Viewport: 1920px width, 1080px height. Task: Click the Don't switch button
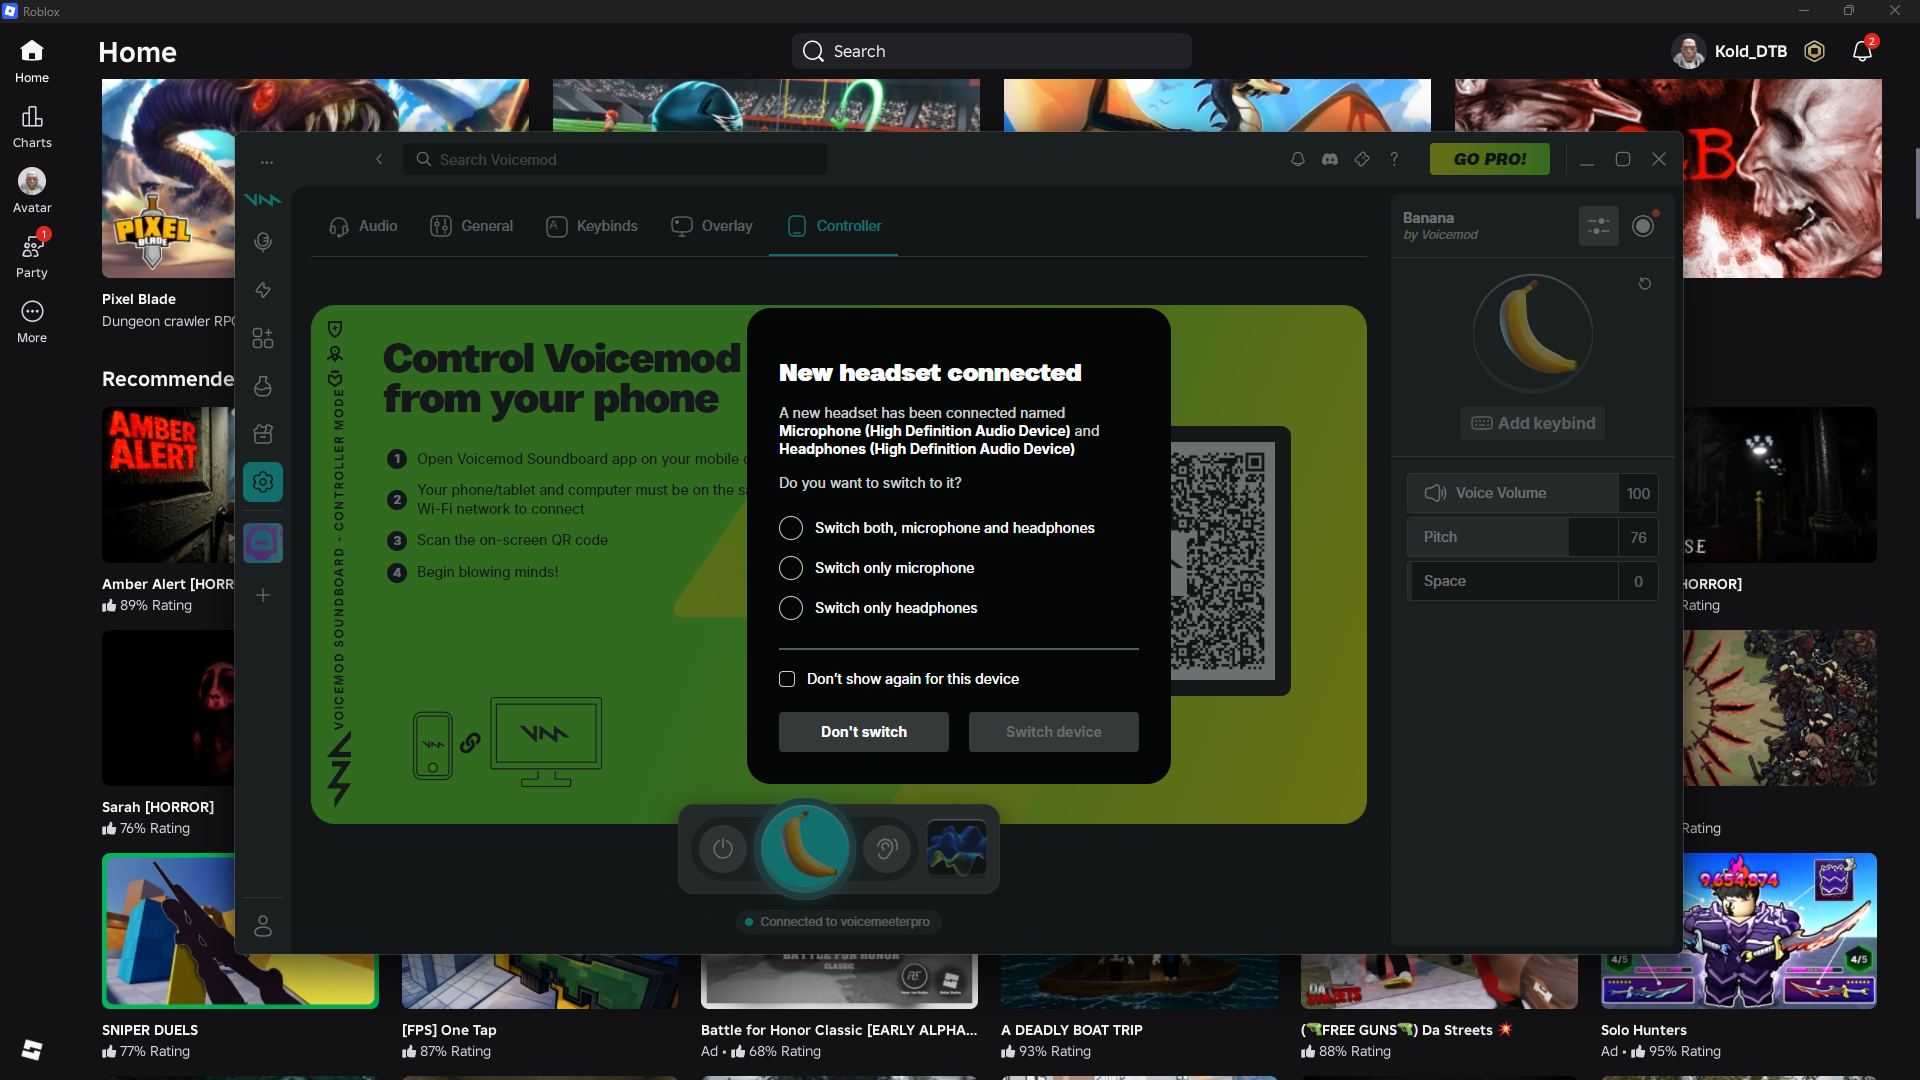coord(864,732)
